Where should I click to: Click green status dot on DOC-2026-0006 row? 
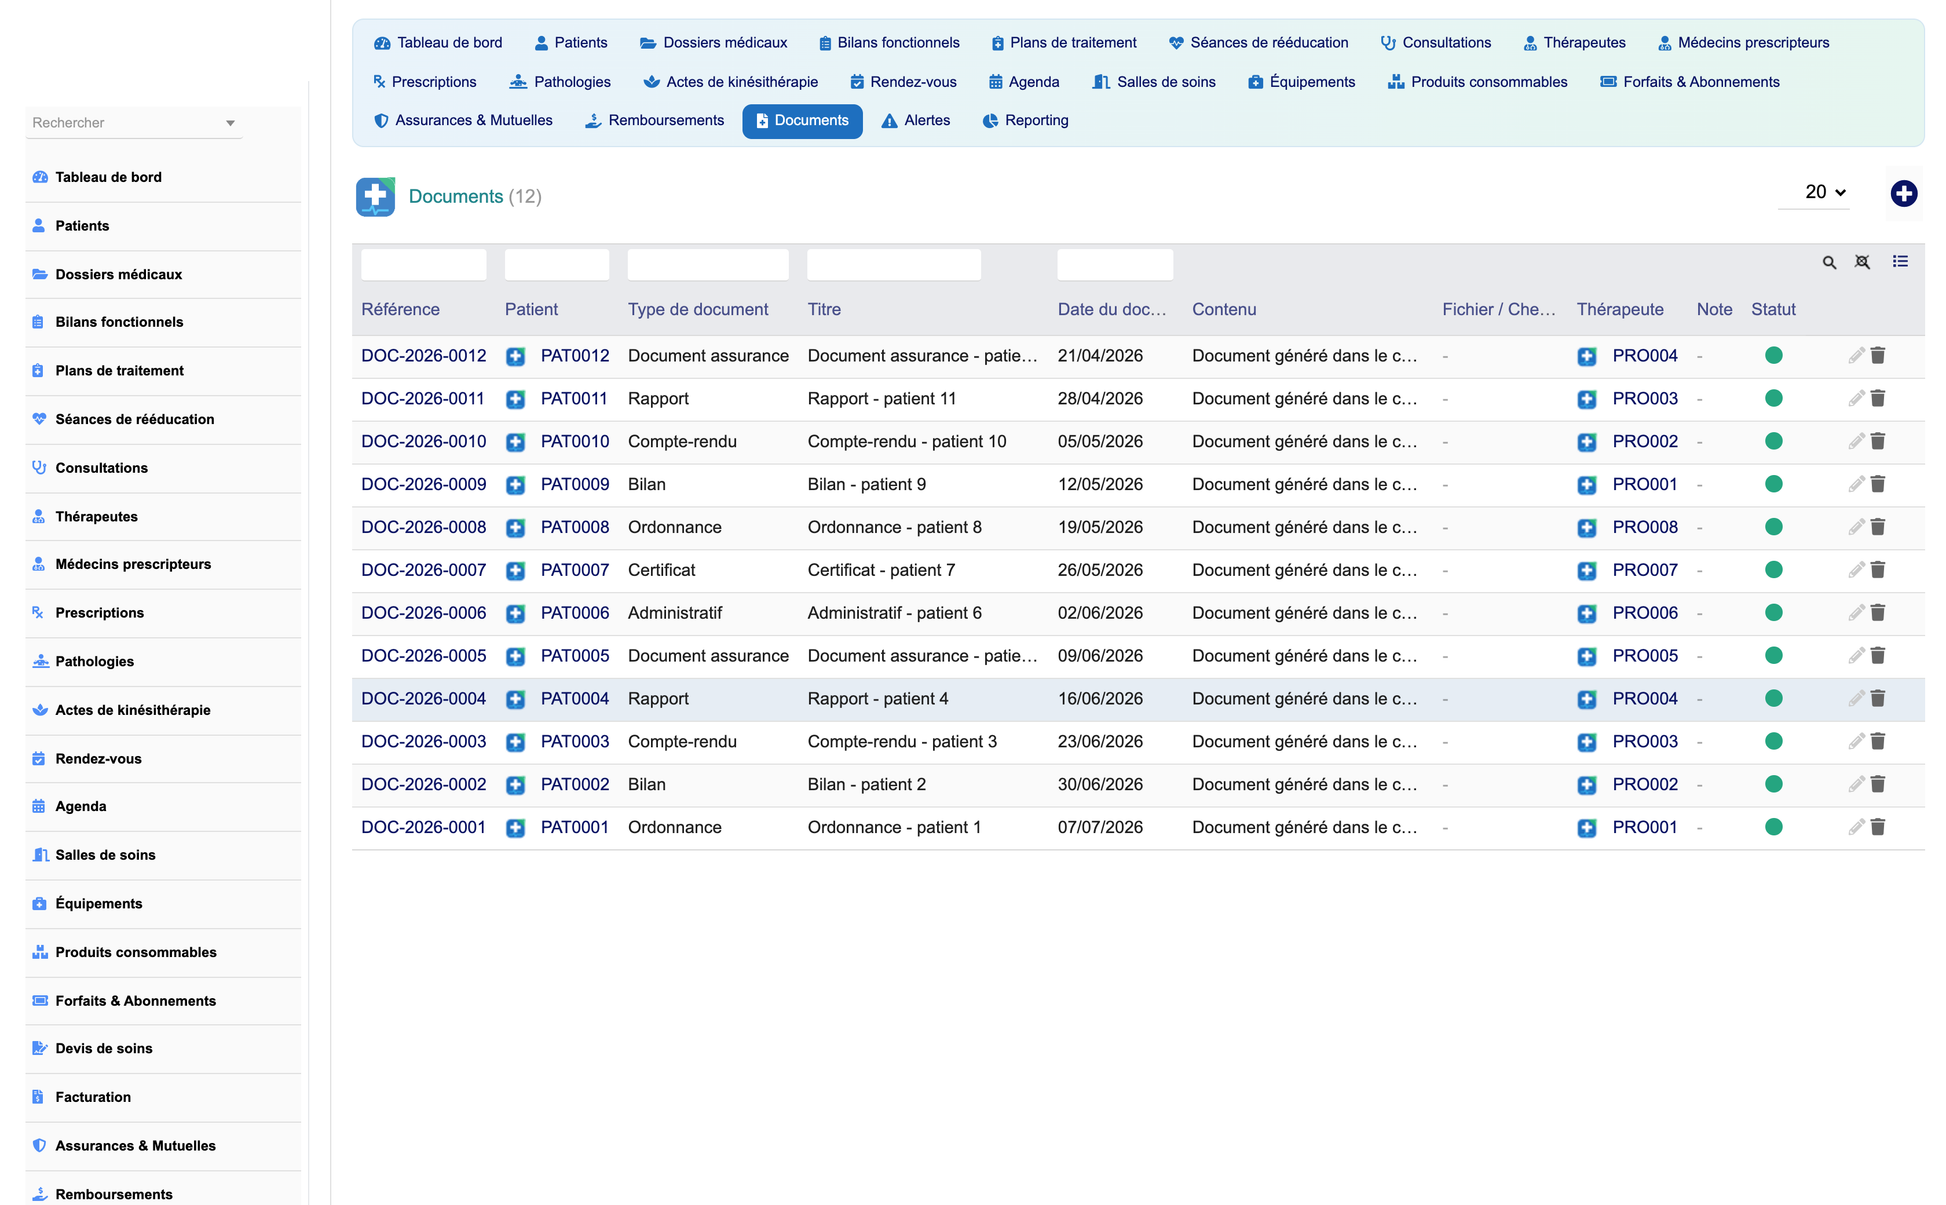1773,613
